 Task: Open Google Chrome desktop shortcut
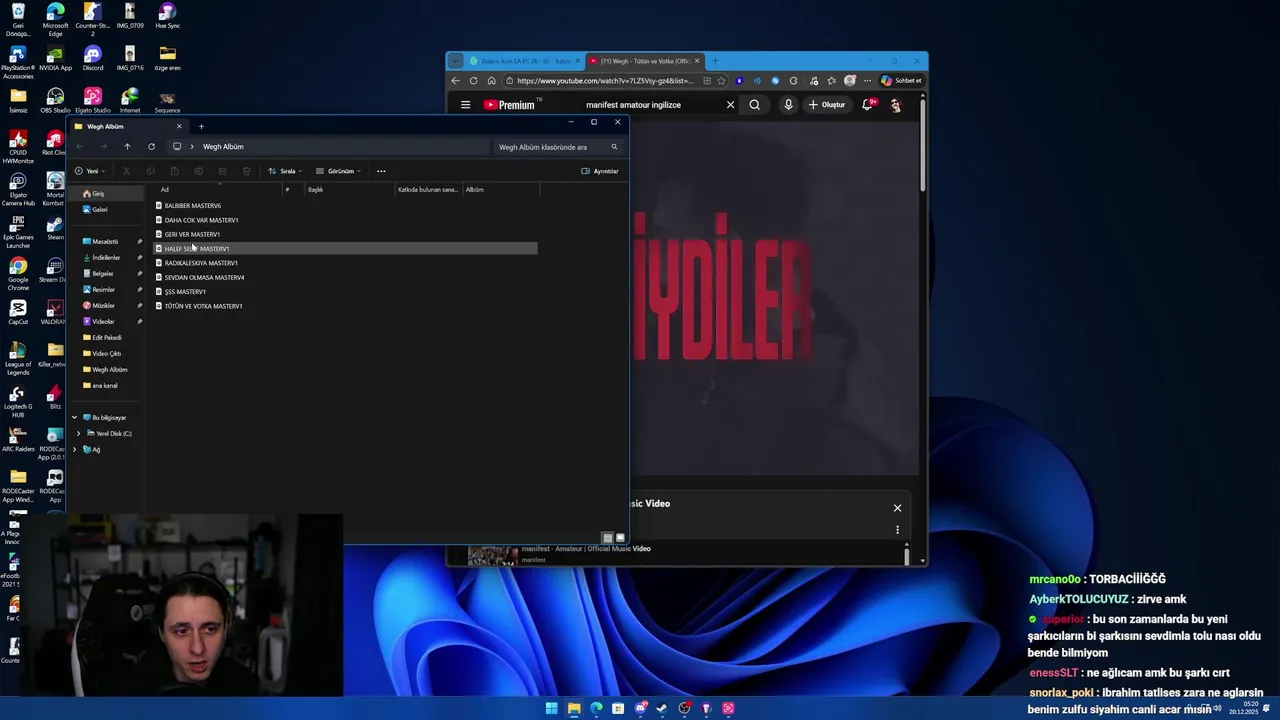tap(18, 273)
